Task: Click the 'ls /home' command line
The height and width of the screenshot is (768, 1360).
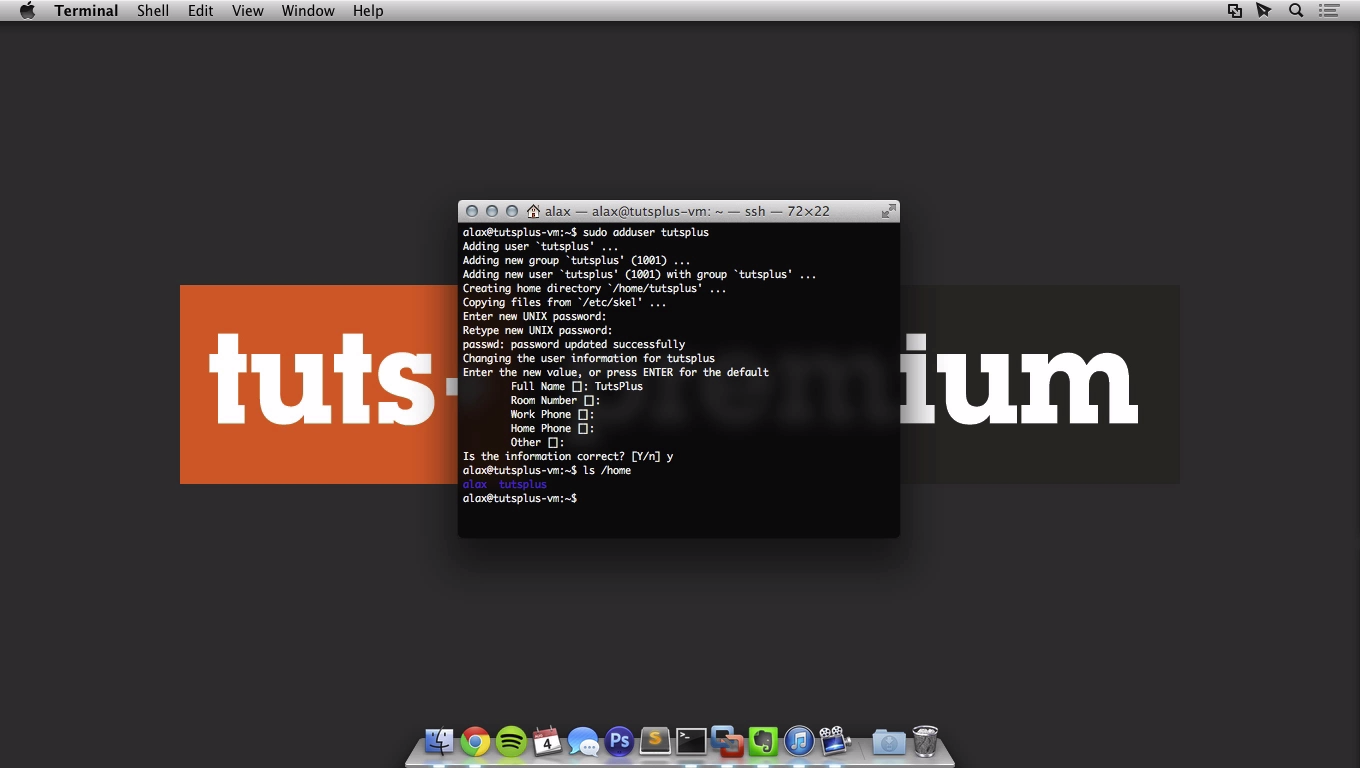Action: pos(547,470)
